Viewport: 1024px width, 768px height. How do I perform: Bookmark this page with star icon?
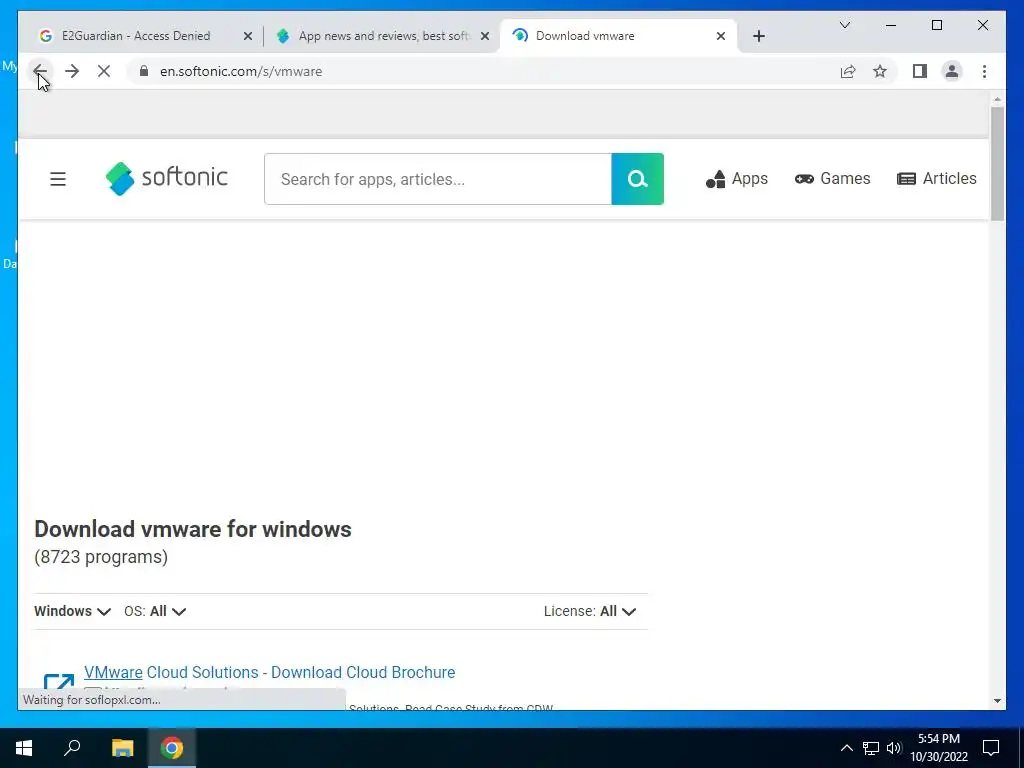coord(880,71)
